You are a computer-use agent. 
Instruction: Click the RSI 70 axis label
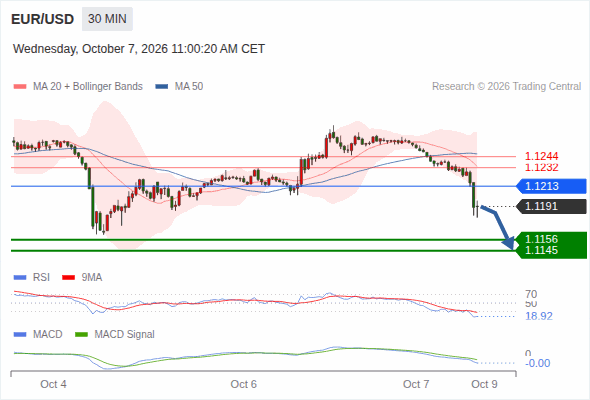point(531,294)
